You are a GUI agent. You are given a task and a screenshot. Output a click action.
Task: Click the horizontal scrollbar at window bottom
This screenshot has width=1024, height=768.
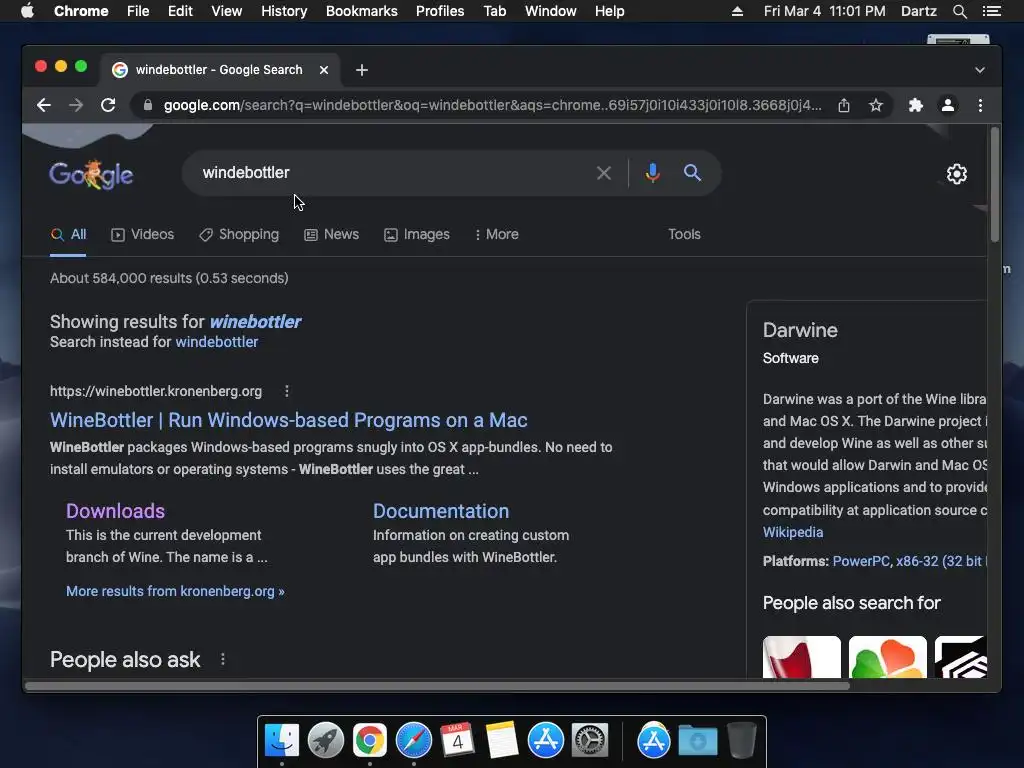point(438,686)
